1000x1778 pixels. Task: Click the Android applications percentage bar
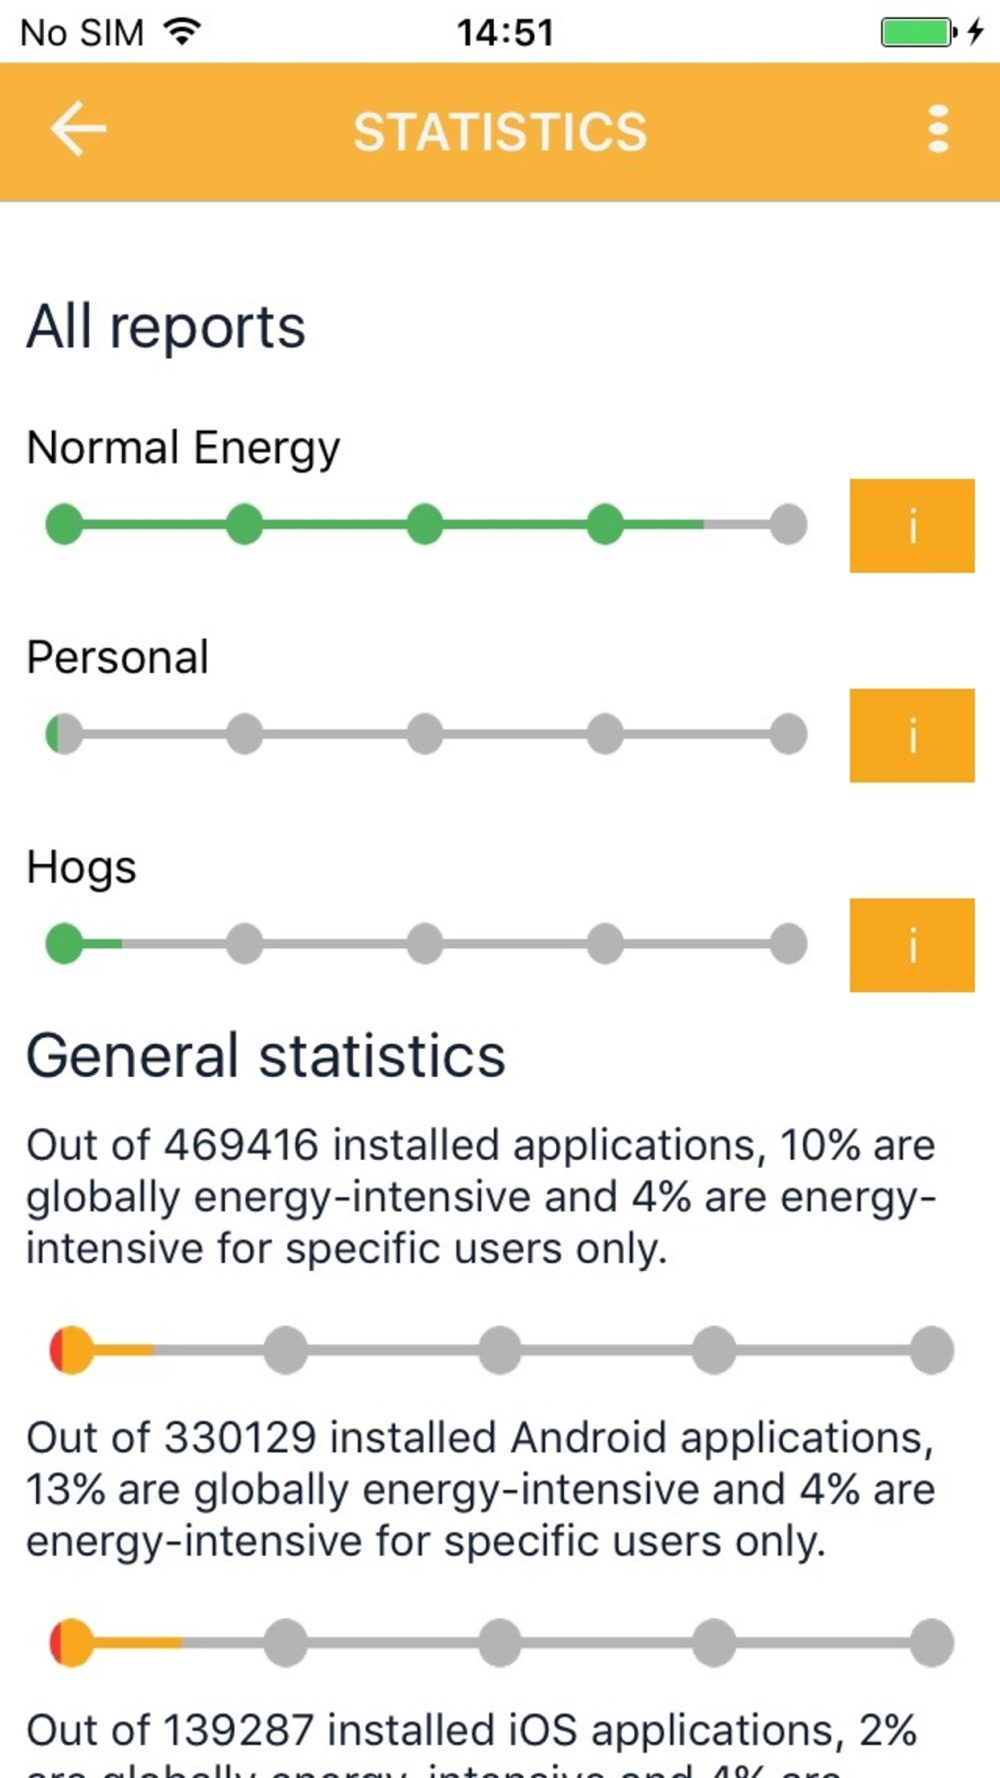[x=501, y=1643]
